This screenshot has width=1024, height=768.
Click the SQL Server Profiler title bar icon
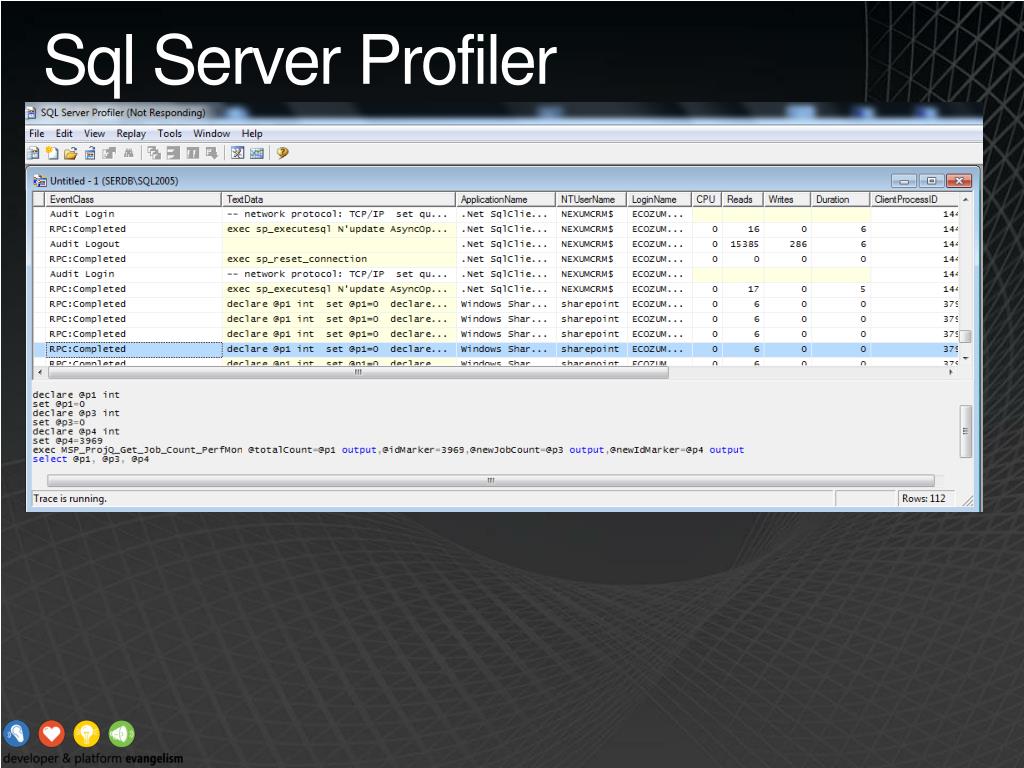(x=31, y=113)
